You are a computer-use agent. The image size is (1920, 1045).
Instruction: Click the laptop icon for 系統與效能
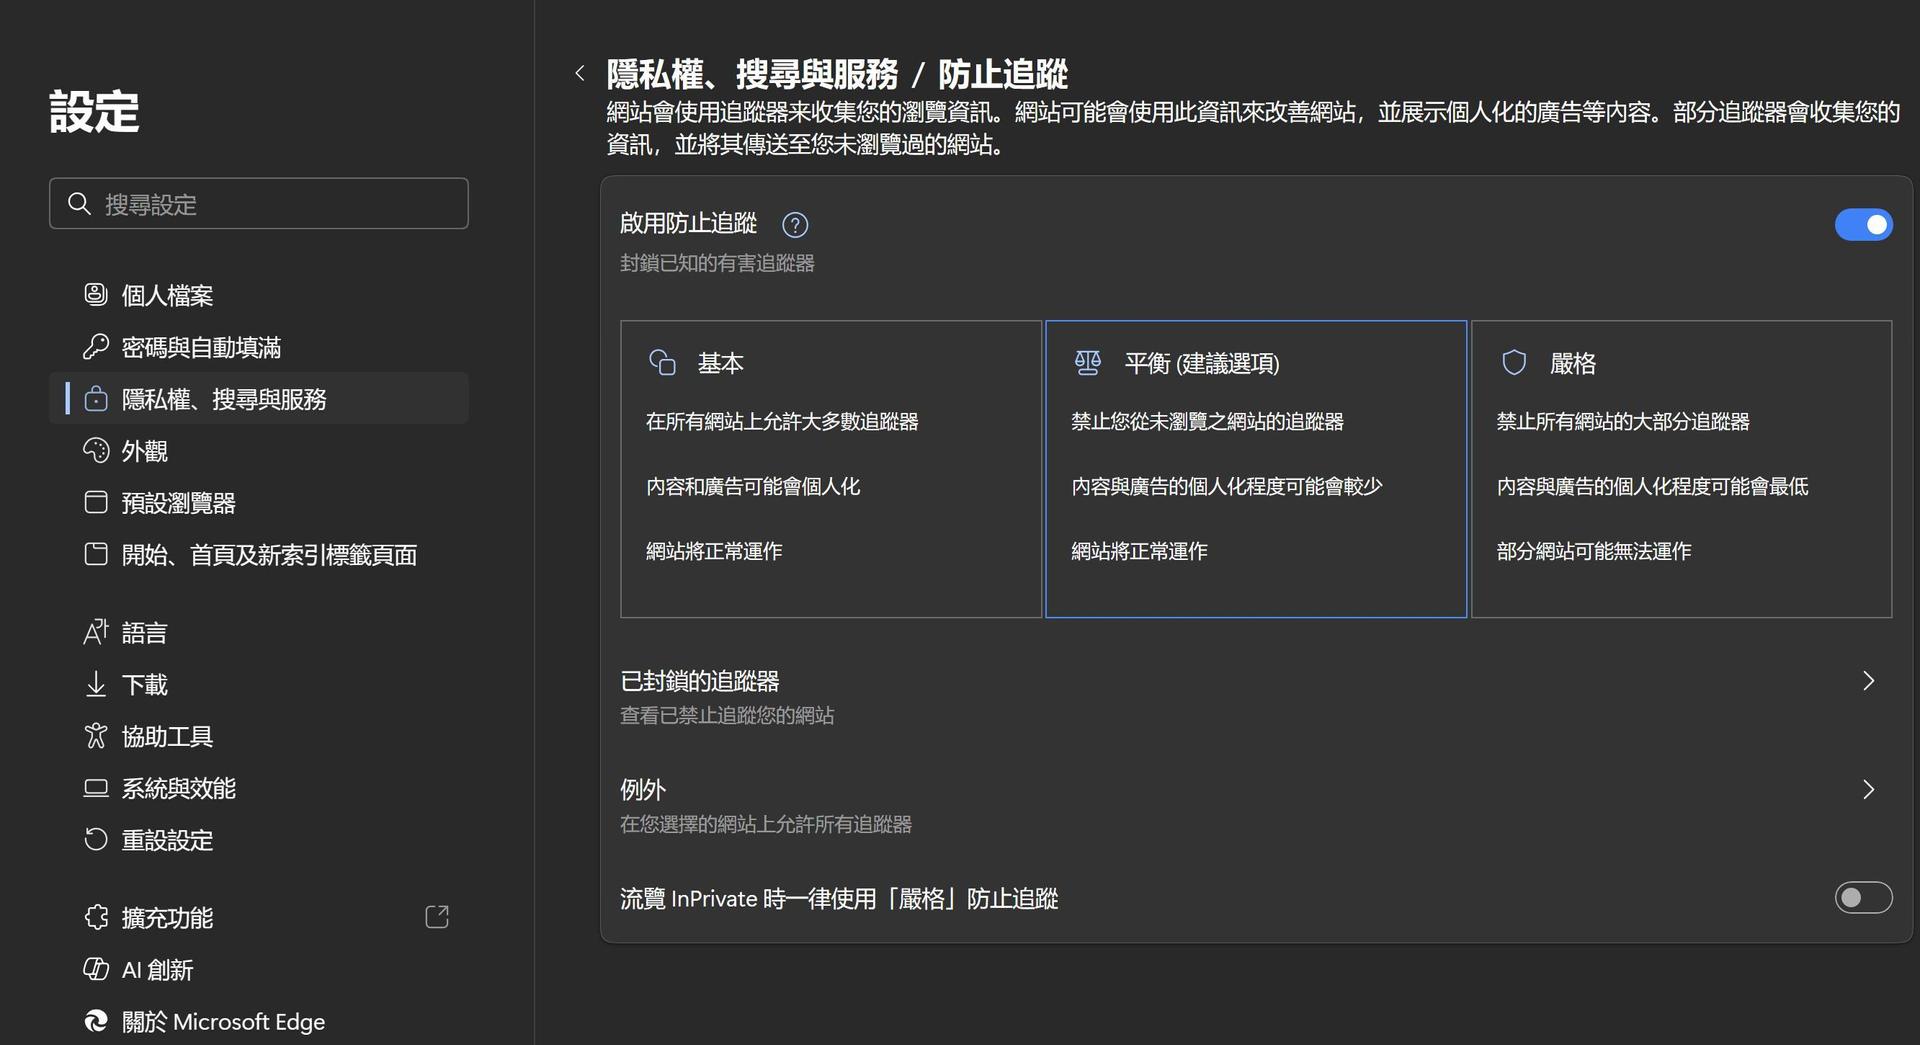96,788
